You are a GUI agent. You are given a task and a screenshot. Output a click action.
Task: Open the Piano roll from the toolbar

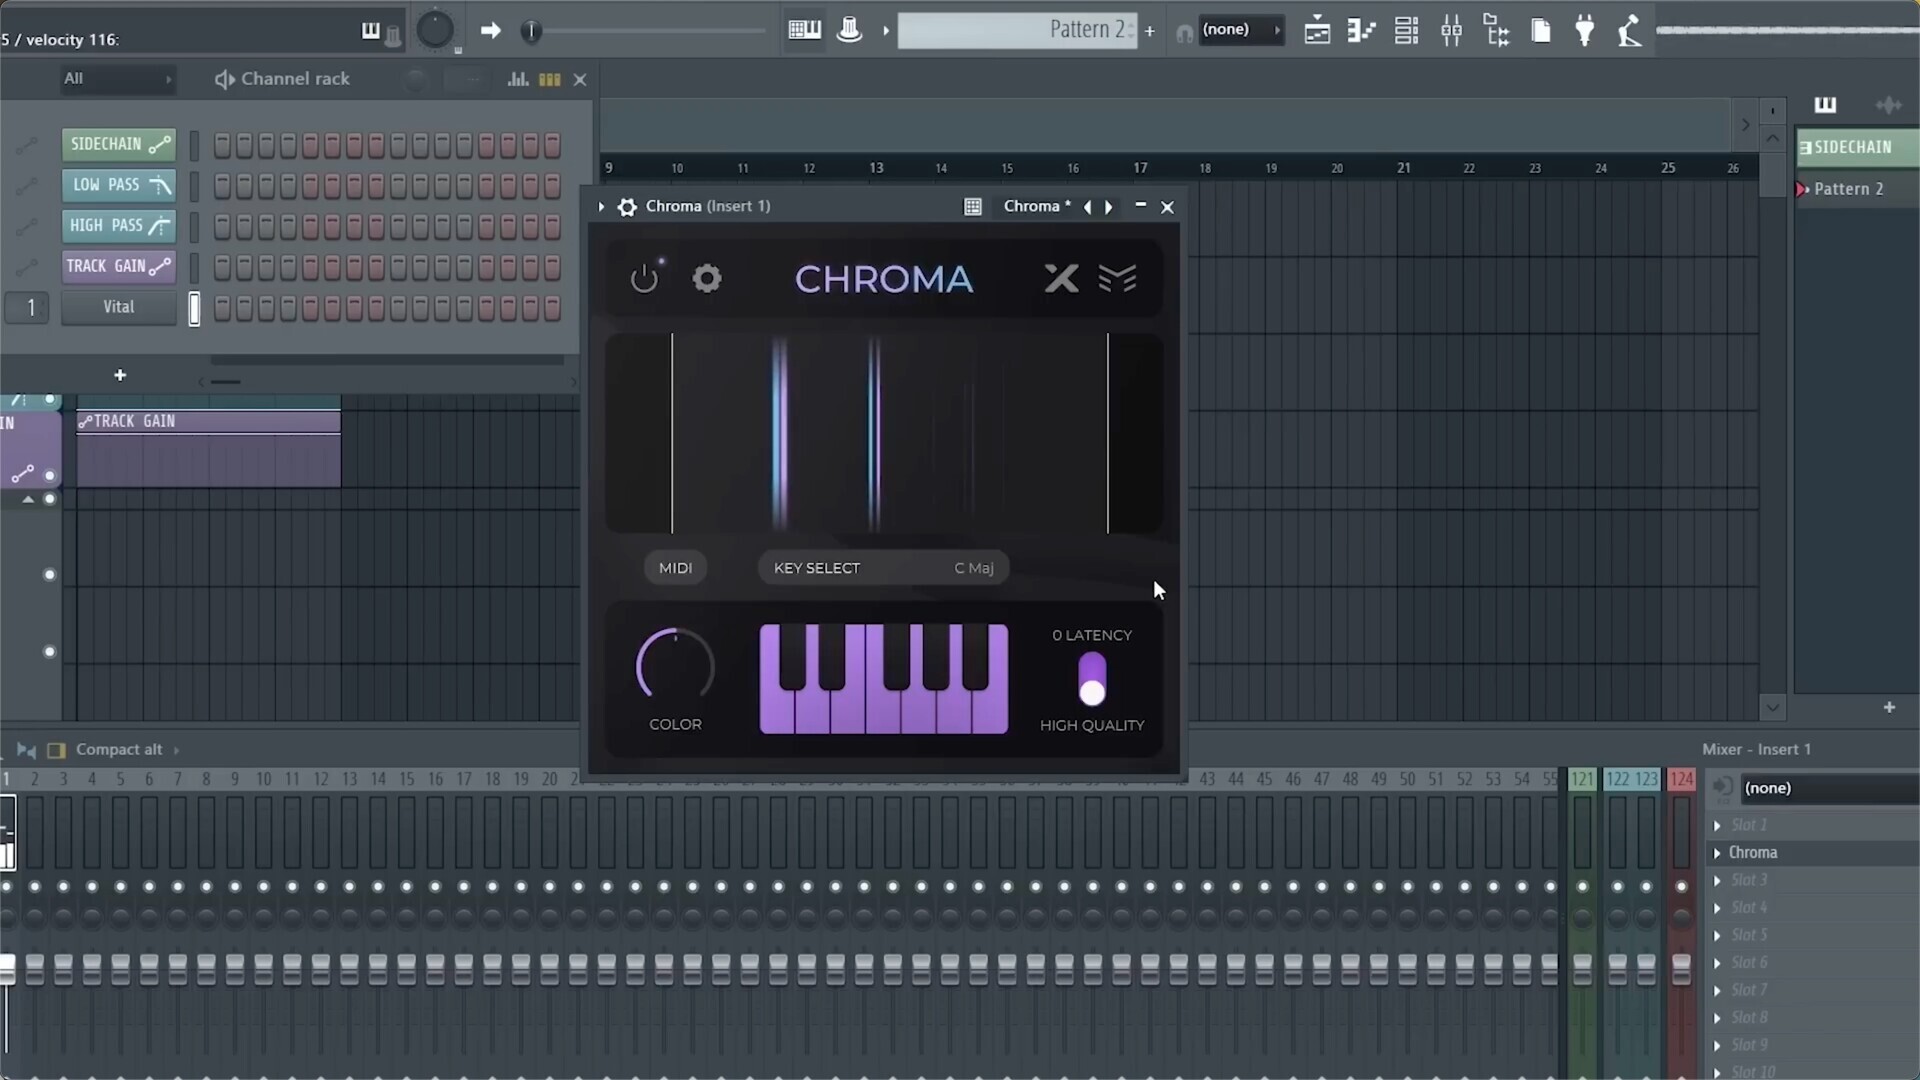1361,31
